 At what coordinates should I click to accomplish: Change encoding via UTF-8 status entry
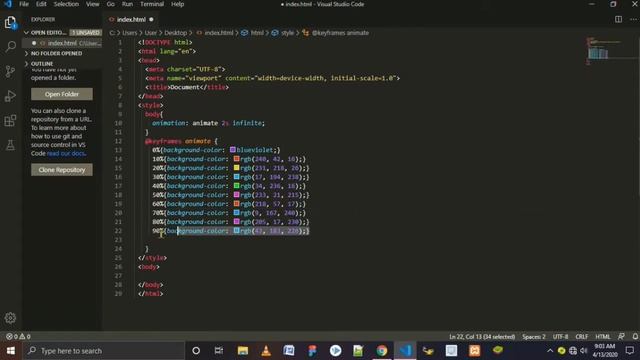click(x=560, y=336)
